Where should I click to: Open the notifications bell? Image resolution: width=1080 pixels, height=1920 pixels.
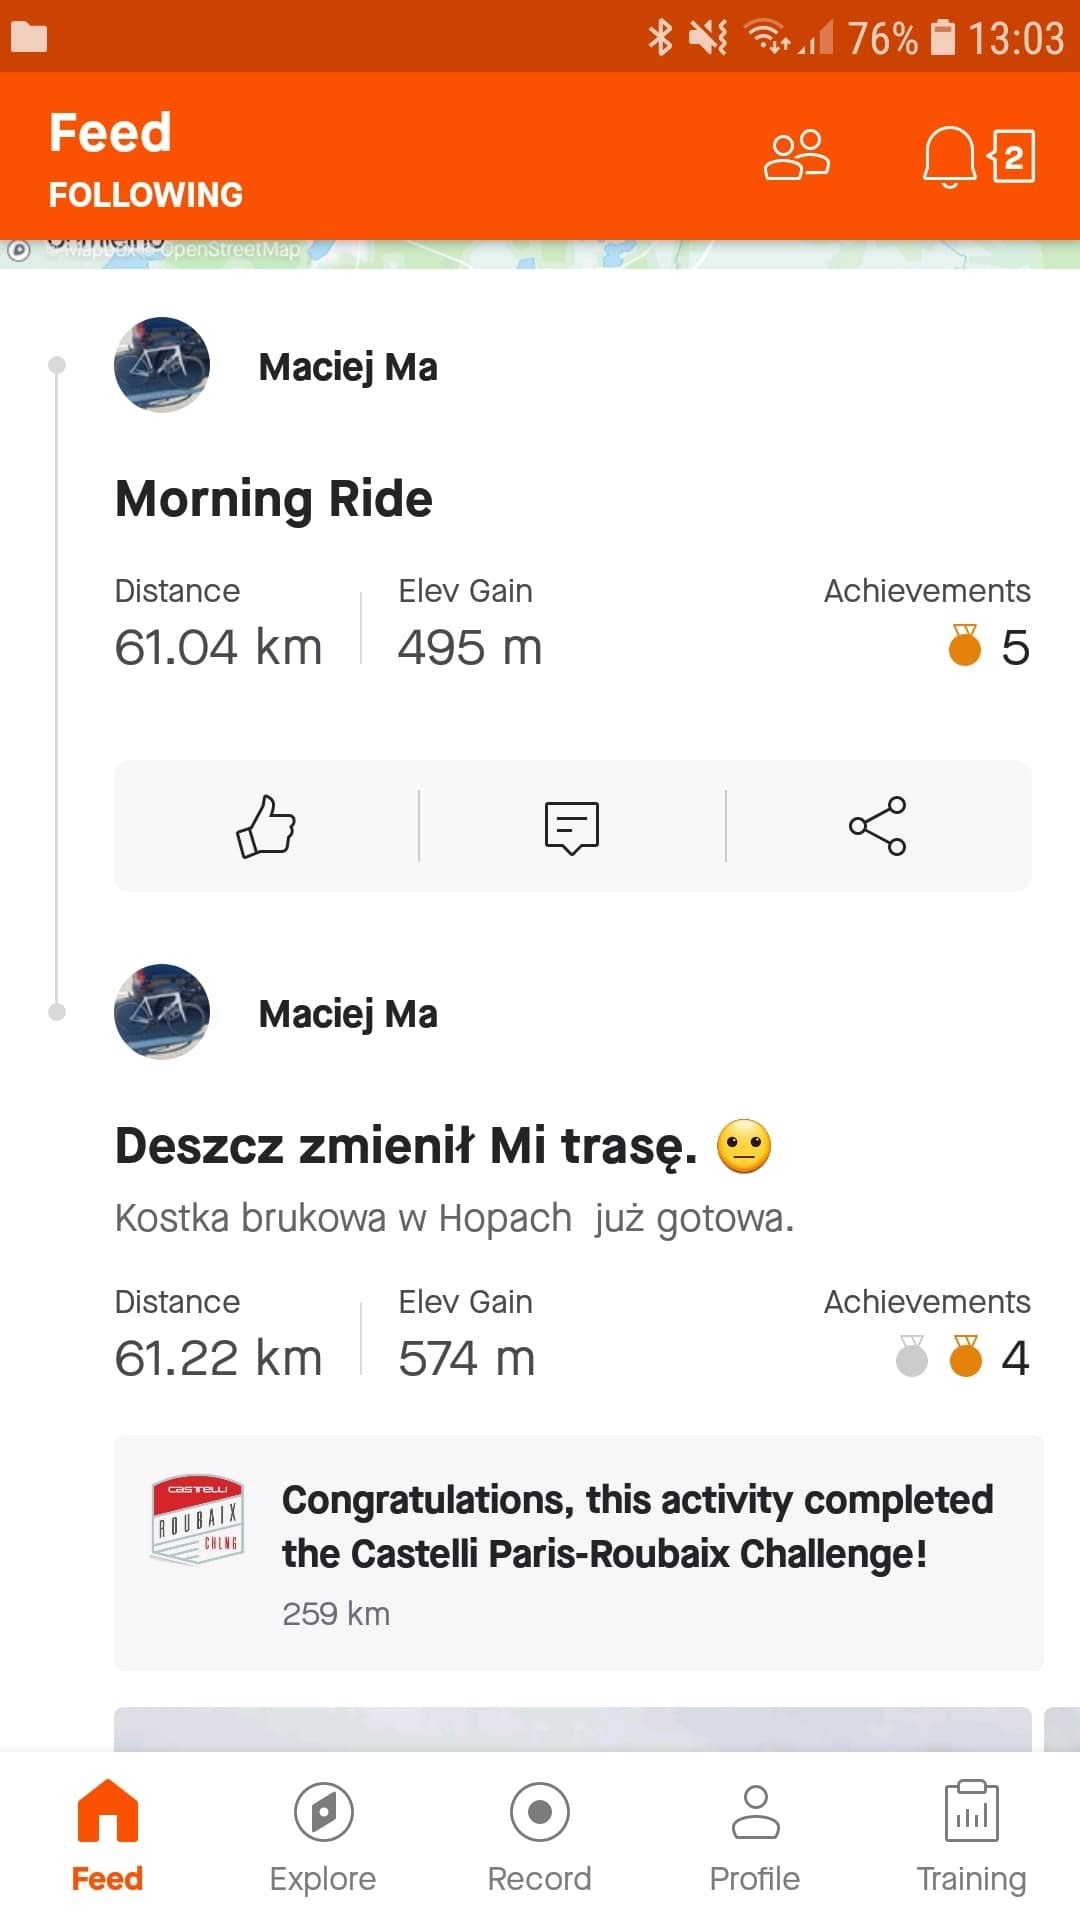(948, 156)
